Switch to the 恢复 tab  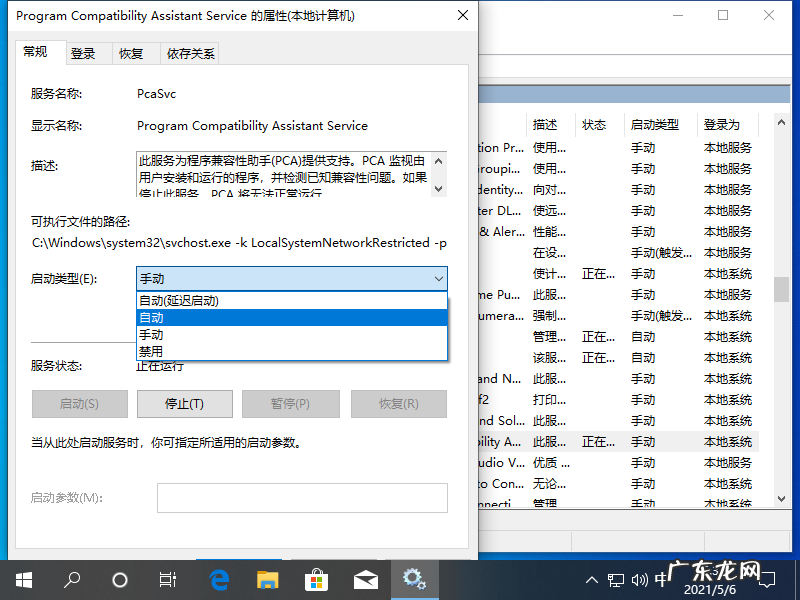(x=131, y=53)
